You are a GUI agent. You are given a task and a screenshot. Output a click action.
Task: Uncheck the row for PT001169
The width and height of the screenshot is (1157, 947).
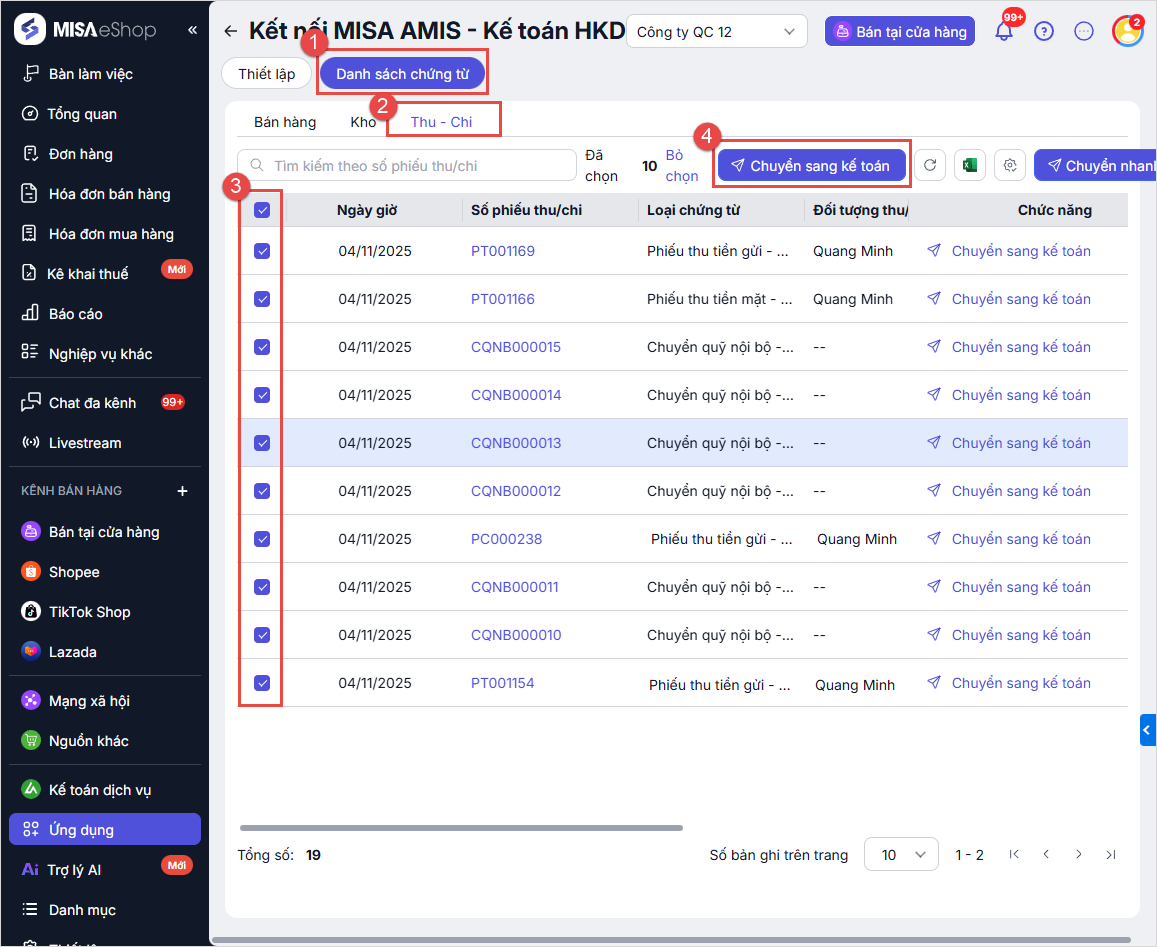pyautogui.click(x=262, y=251)
